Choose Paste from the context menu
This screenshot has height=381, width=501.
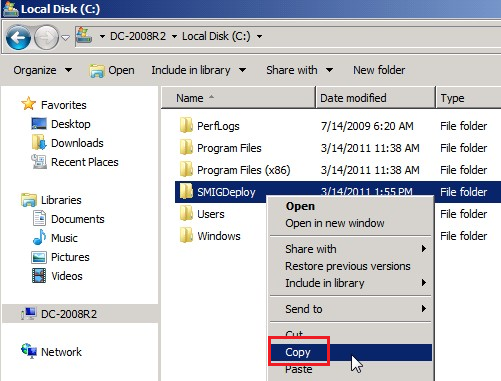[x=351, y=369]
